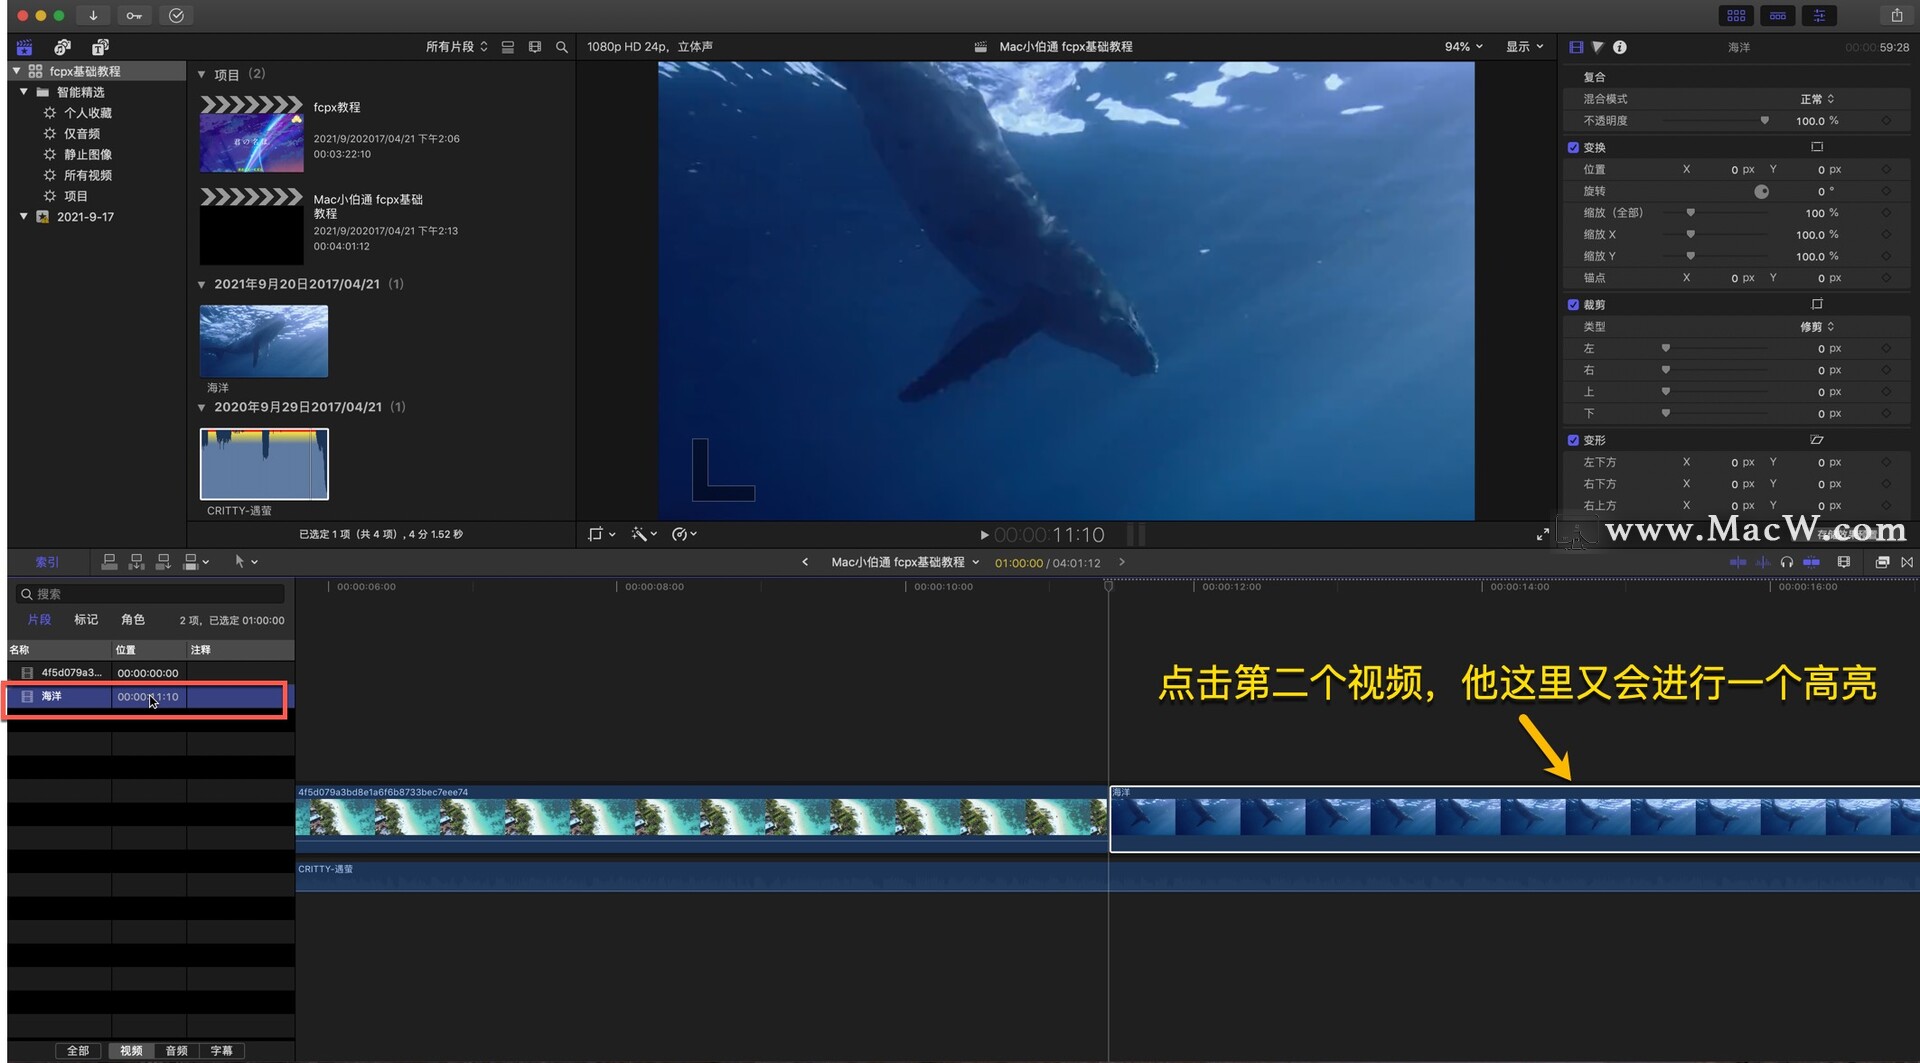Activate the crop onscreen controls icon
Screen dimensions: 1920x1063
click(x=1817, y=304)
